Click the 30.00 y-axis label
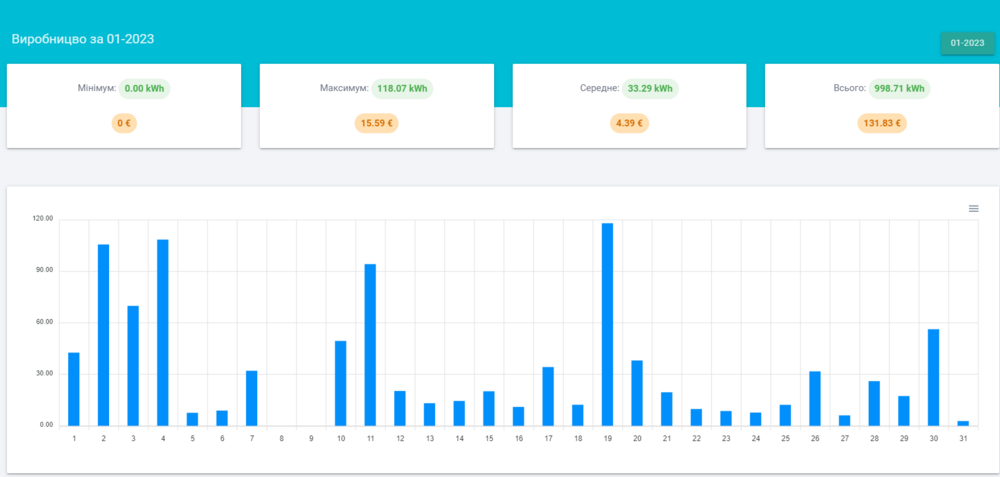 (45, 374)
